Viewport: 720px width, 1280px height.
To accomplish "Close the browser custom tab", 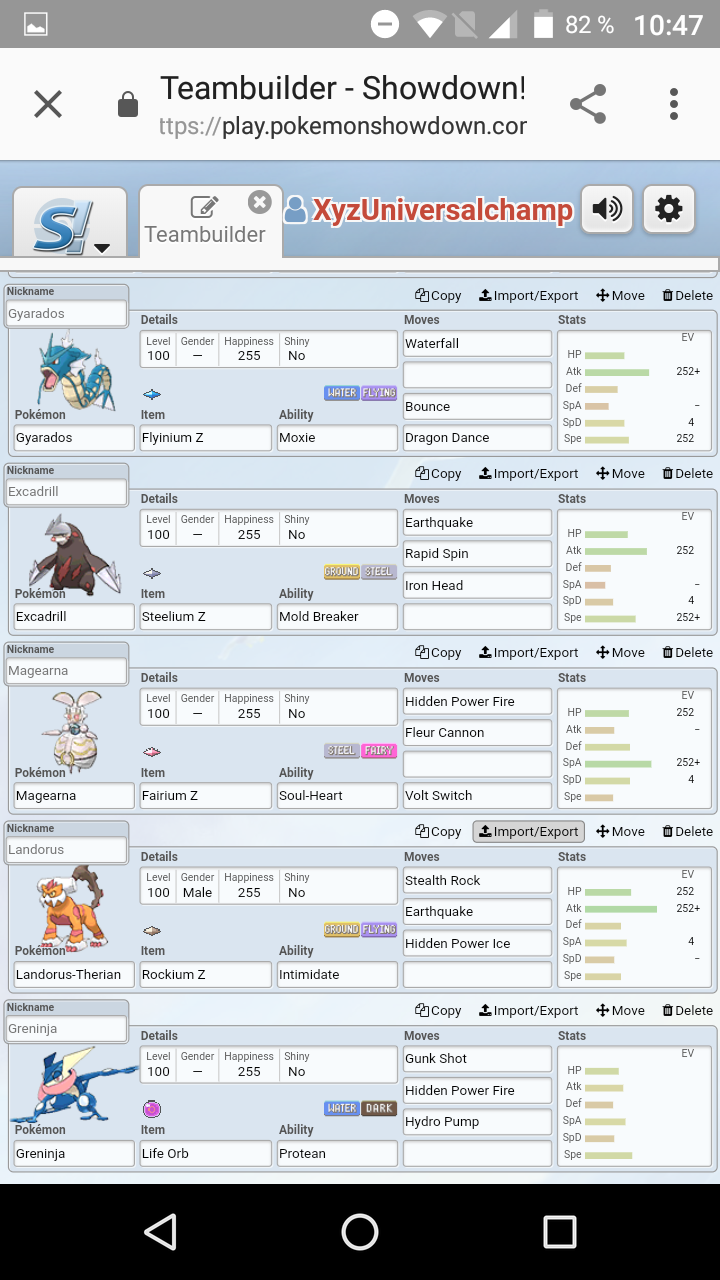I will pos(48,104).
